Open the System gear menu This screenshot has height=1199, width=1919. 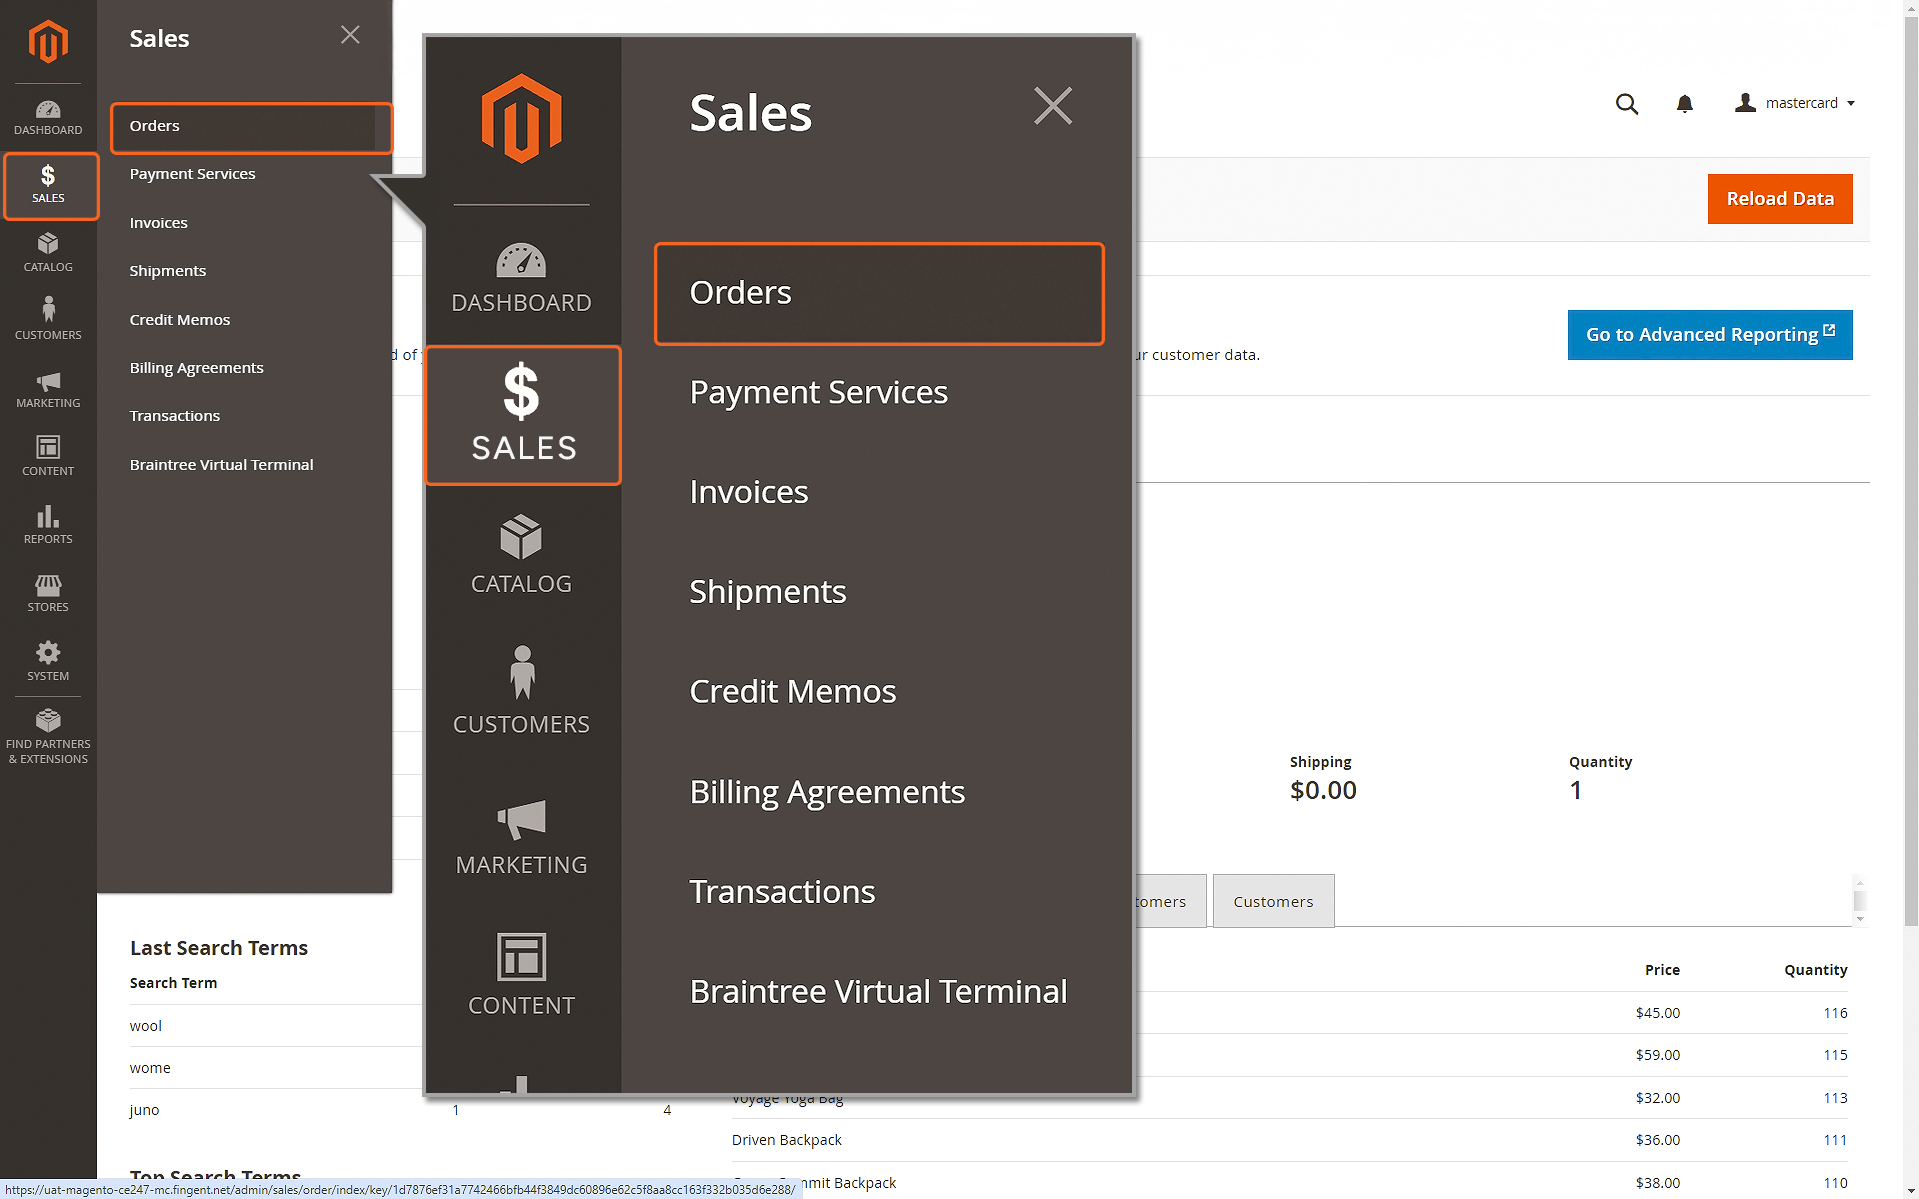coord(48,663)
